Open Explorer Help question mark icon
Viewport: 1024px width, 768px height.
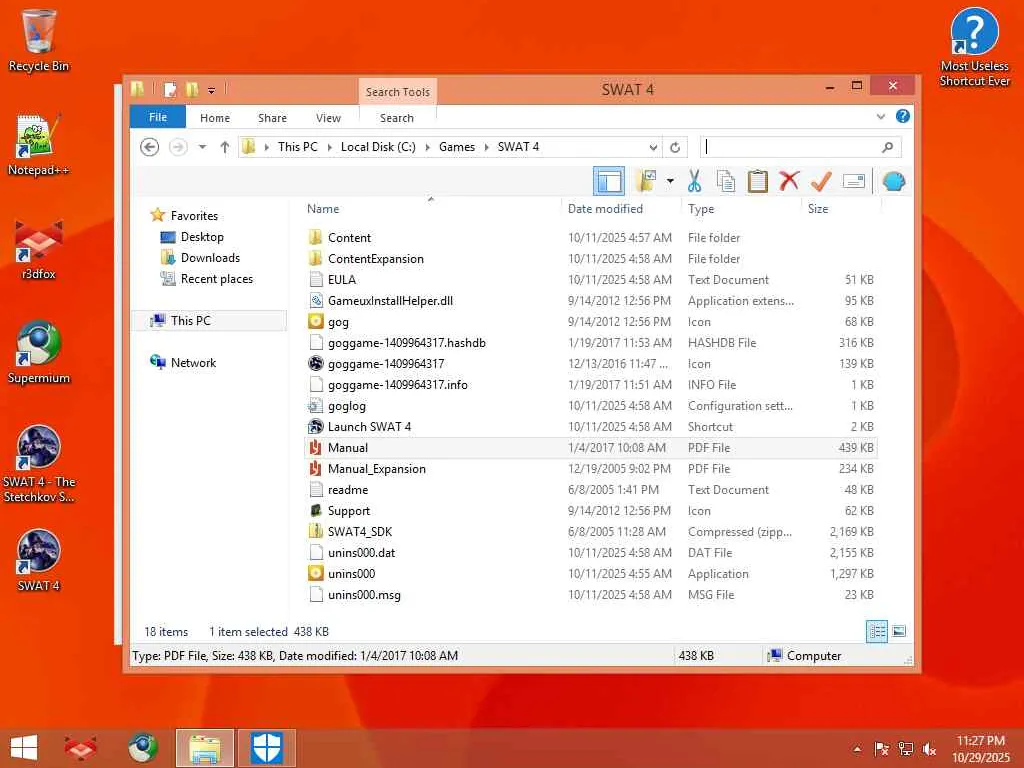click(x=903, y=116)
